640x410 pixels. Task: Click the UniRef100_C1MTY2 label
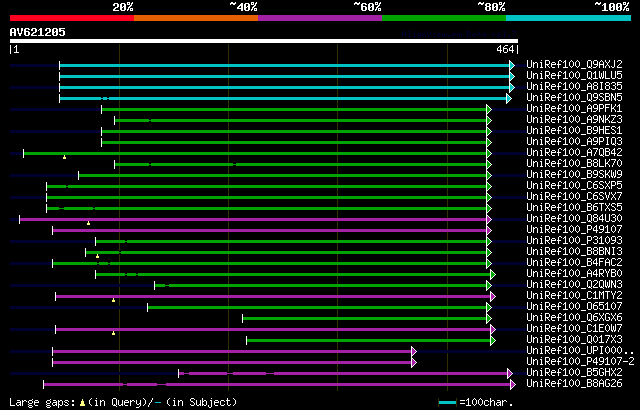click(574, 296)
